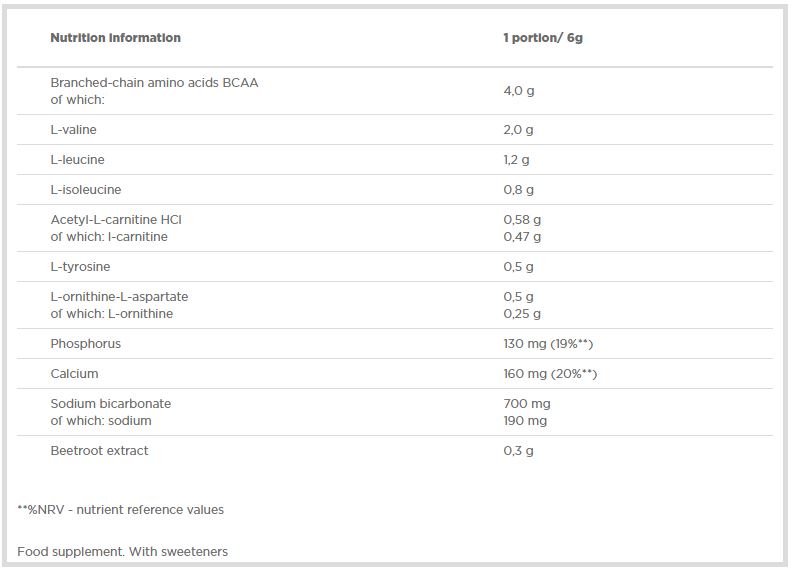The image size is (792, 570).
Task: Click the Nutrition information header
Action: (115, 38)
